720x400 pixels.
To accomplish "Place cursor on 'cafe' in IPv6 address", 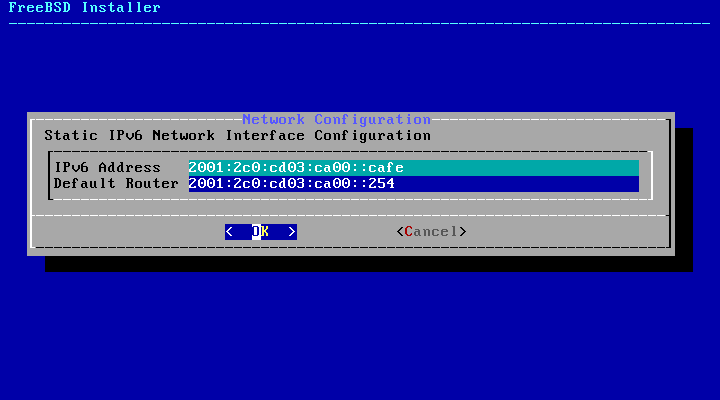I will coord(387,168).
